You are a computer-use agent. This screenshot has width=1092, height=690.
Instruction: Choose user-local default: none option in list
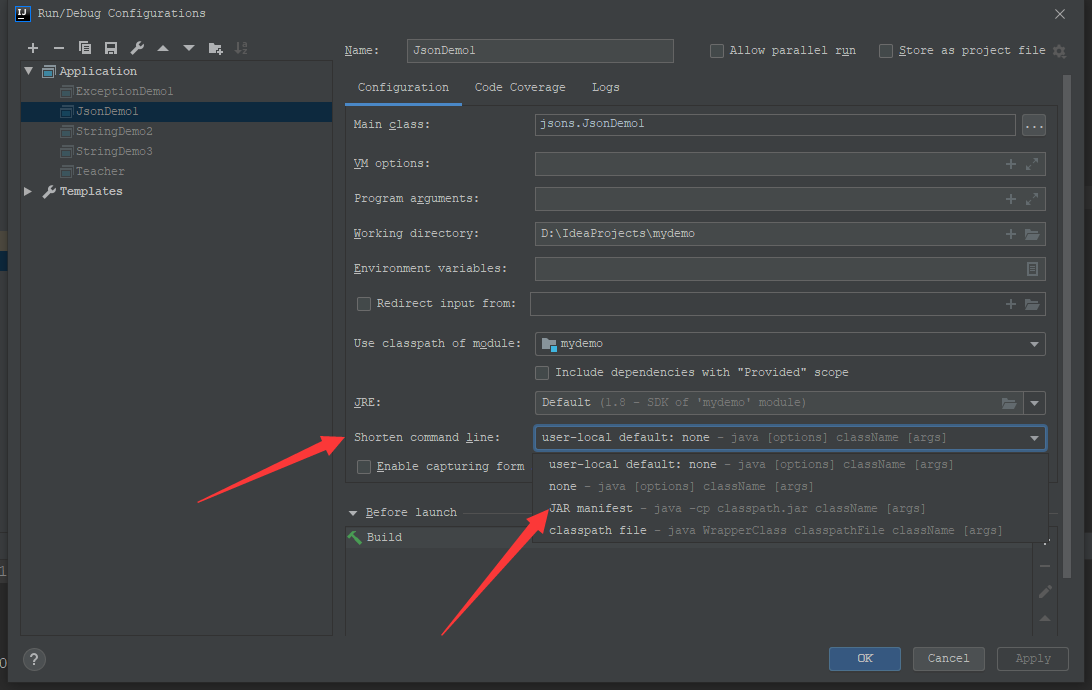(790, 464)
